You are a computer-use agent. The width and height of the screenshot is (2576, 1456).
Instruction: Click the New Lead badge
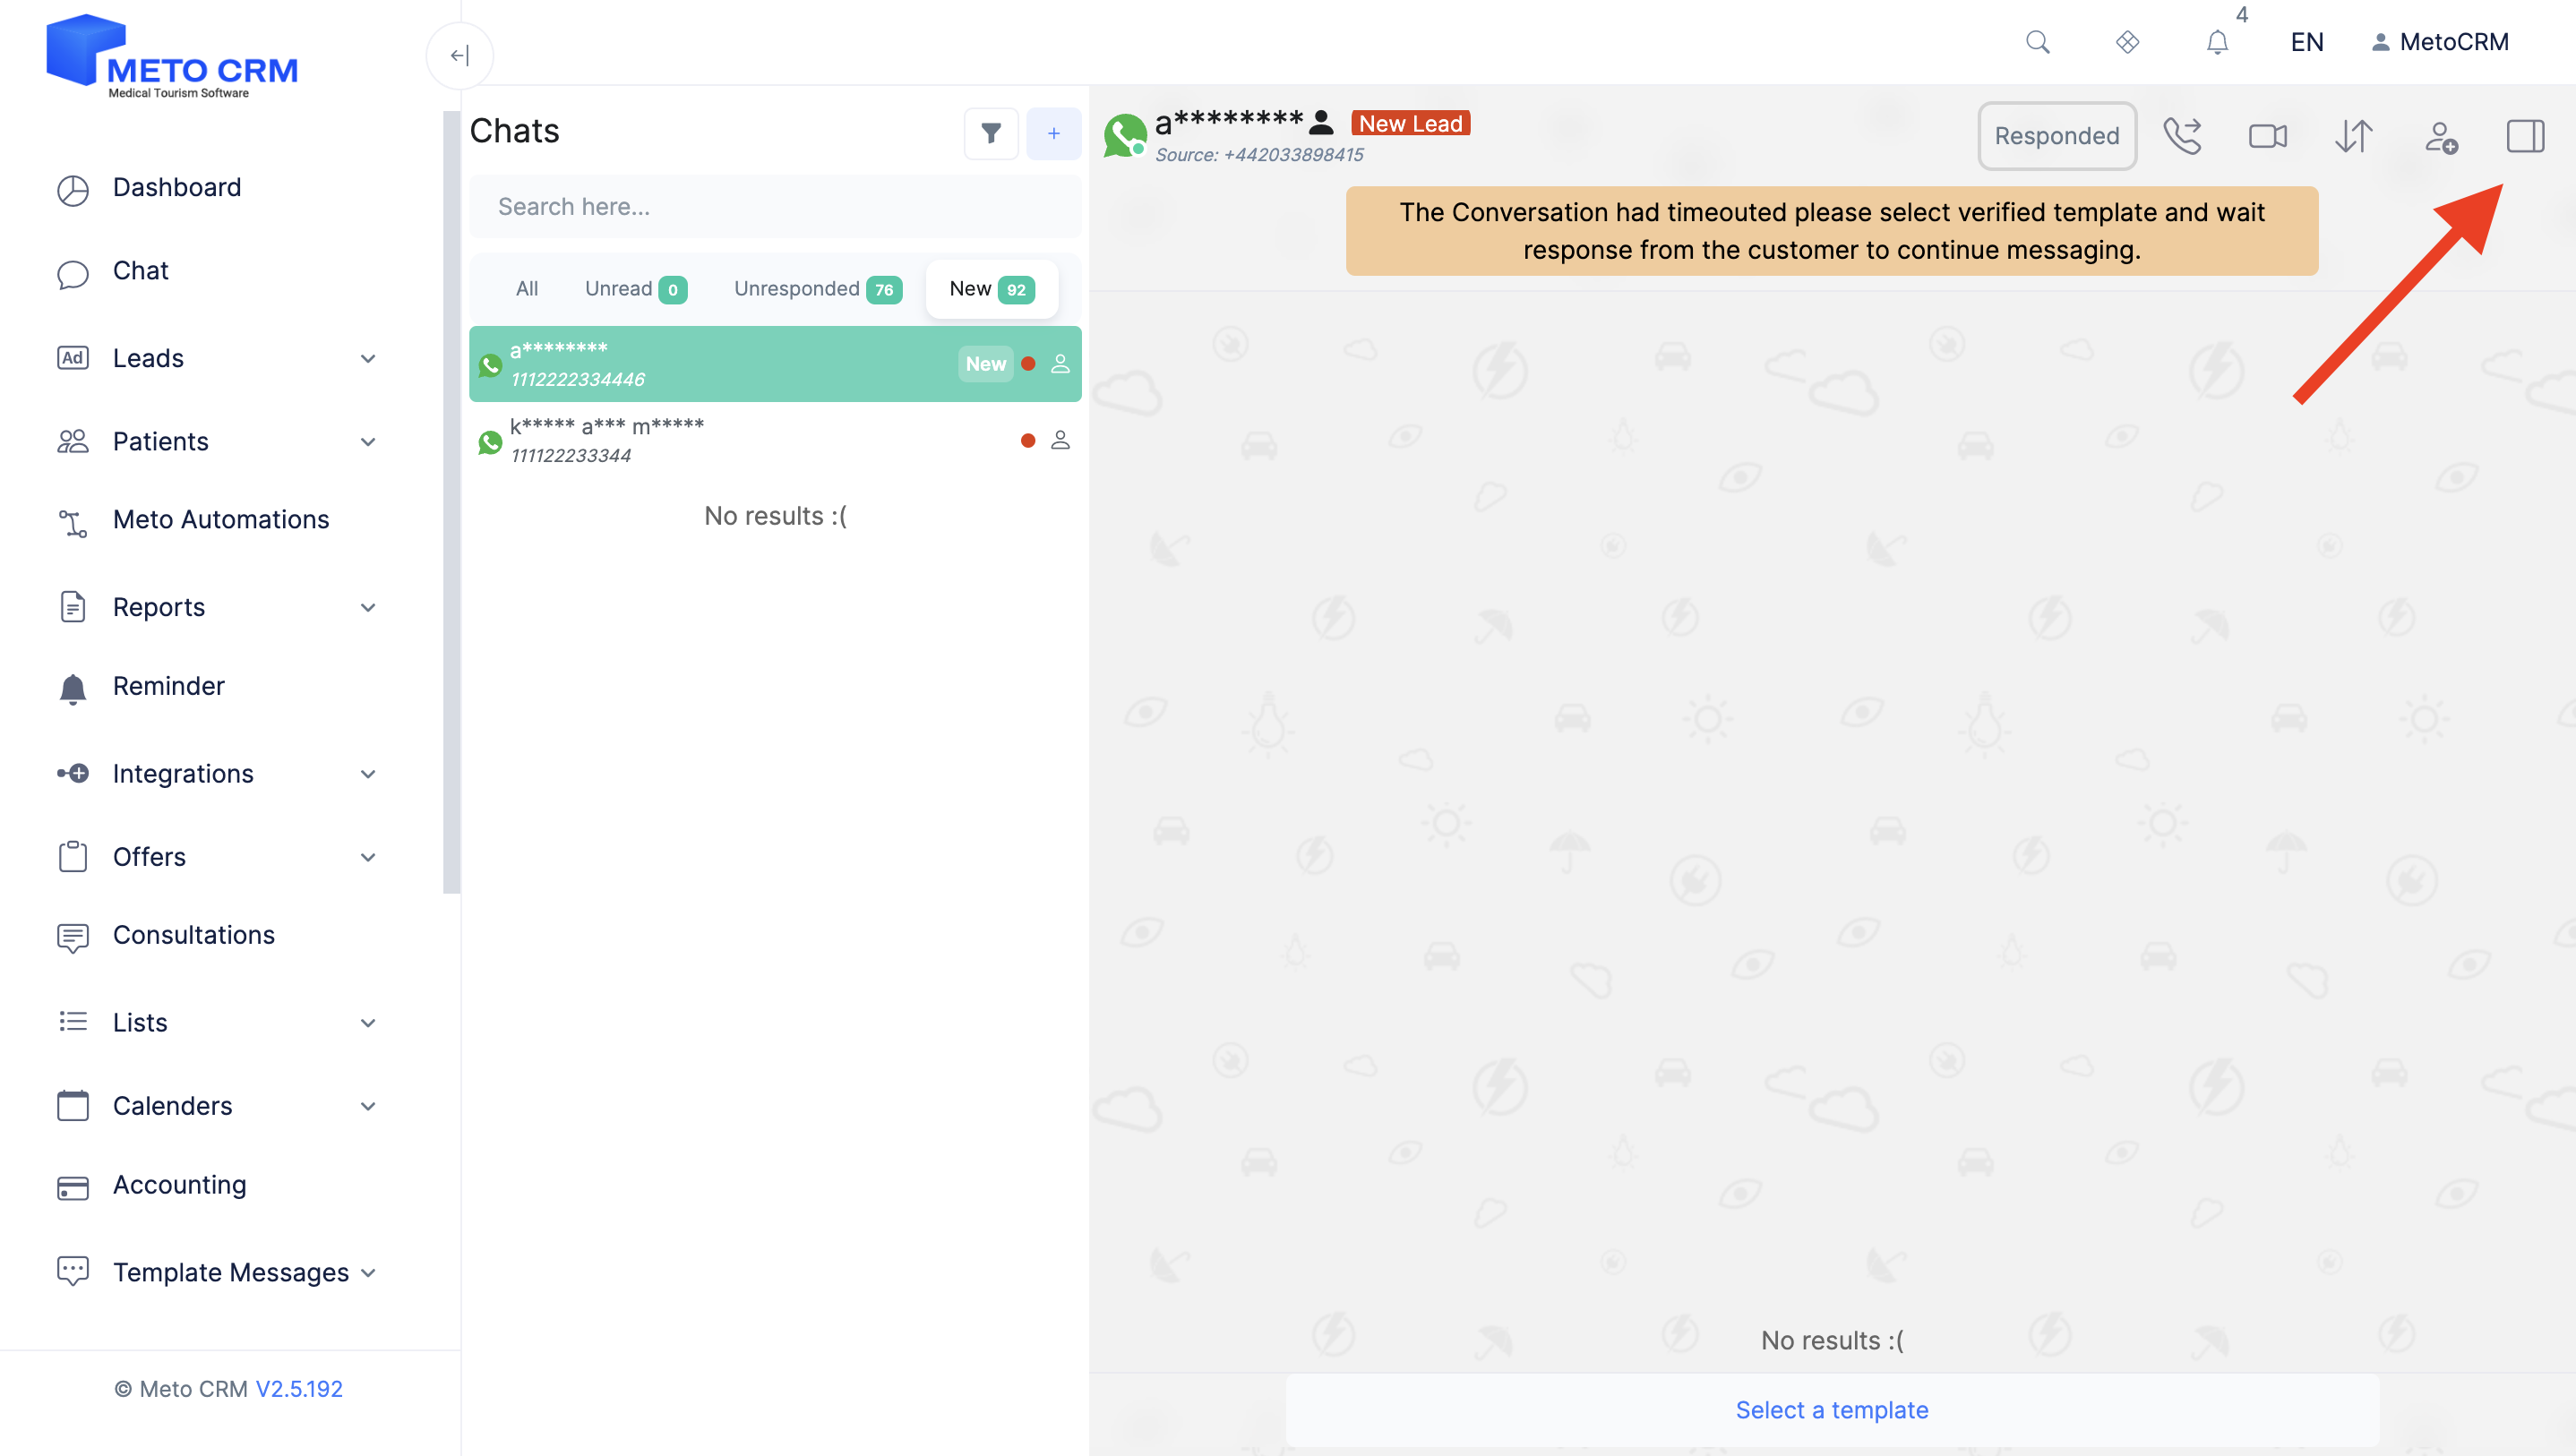(x=1410, y=123)
